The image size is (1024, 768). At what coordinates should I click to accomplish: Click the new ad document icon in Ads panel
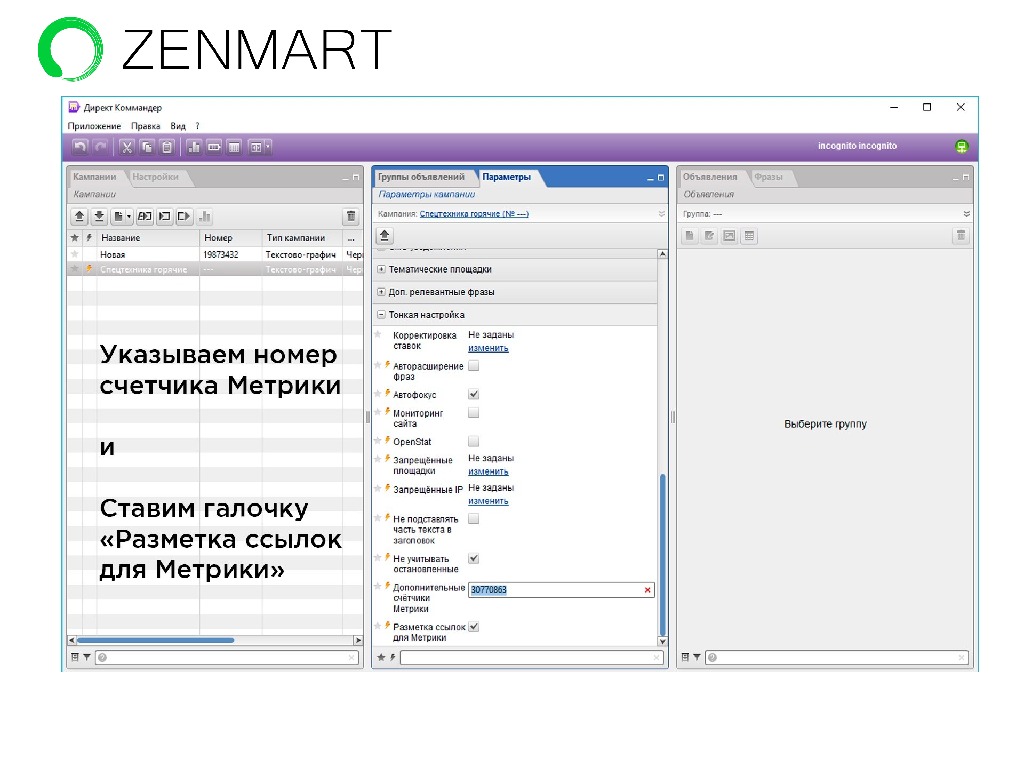point(690,236)
